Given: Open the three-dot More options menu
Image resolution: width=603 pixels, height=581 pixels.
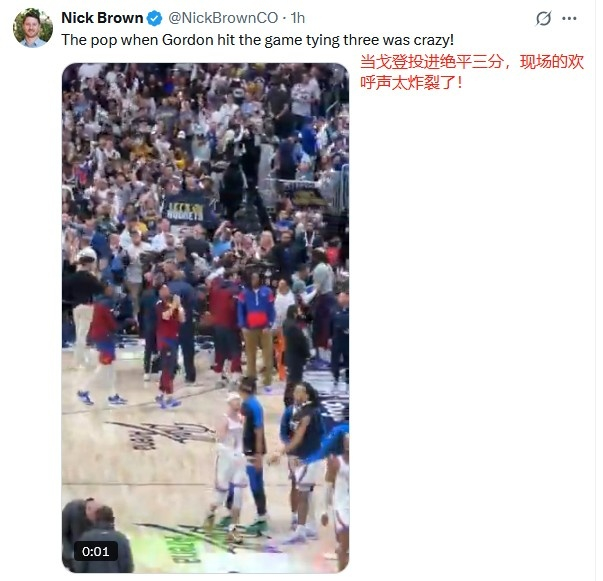Looking at the screenshot, I should point(570,18).
